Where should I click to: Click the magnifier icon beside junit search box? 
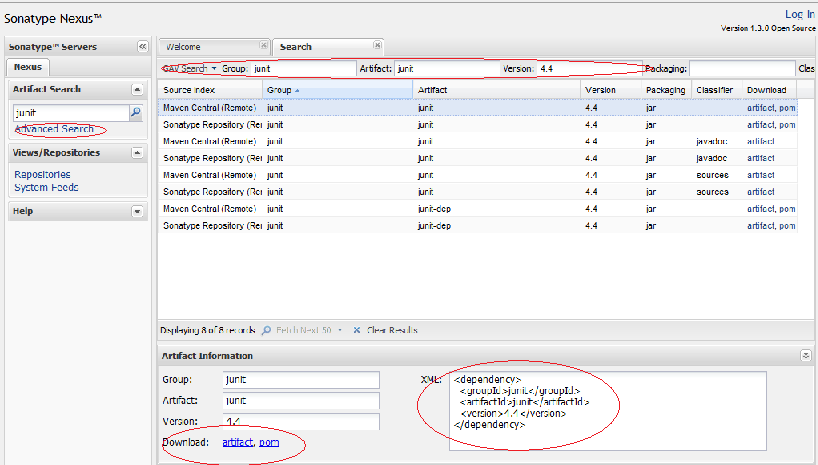coord(136,112)
